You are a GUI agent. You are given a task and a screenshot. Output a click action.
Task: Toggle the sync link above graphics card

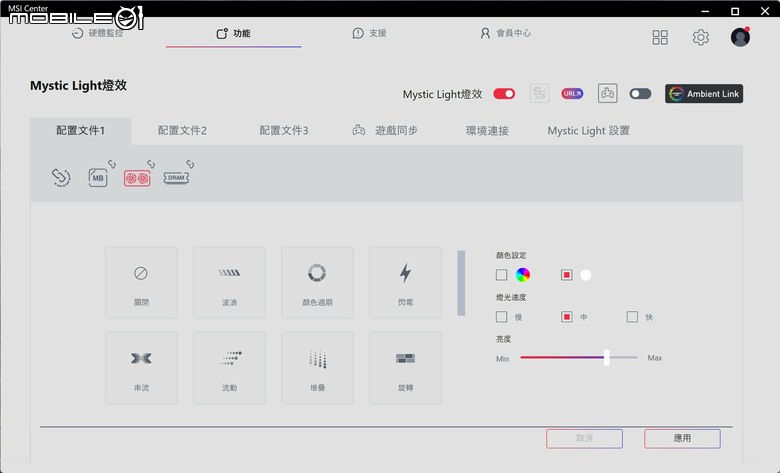click(151, 164)
